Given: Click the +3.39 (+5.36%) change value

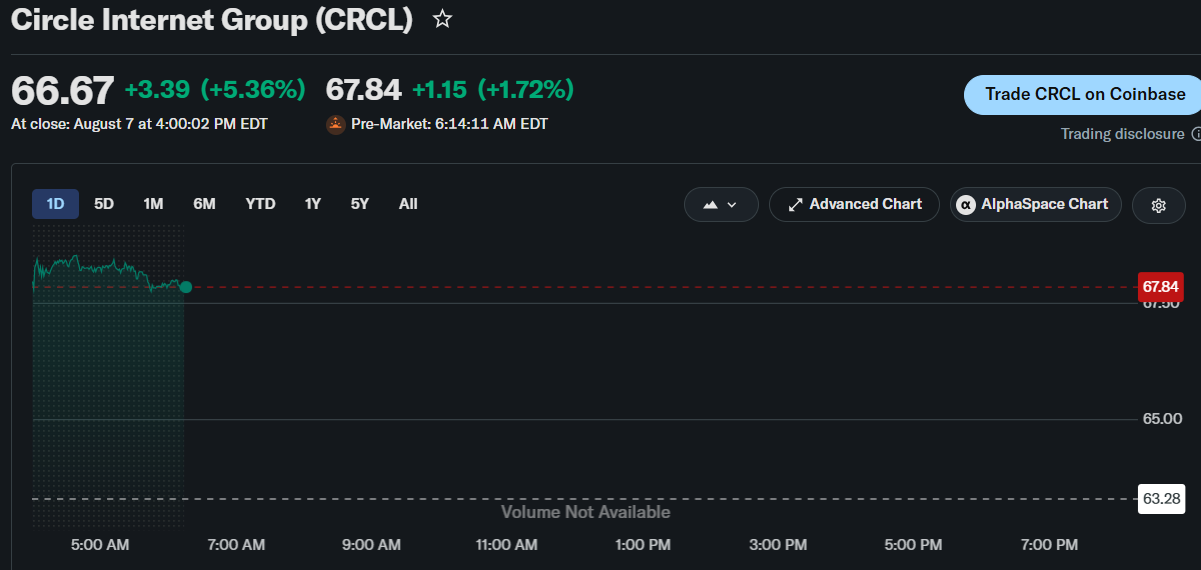Looking at the screenshot, I should 215,90.
